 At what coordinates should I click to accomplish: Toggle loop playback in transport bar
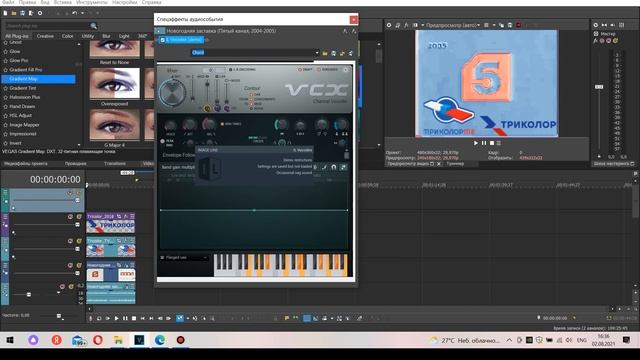coord(99,318)
